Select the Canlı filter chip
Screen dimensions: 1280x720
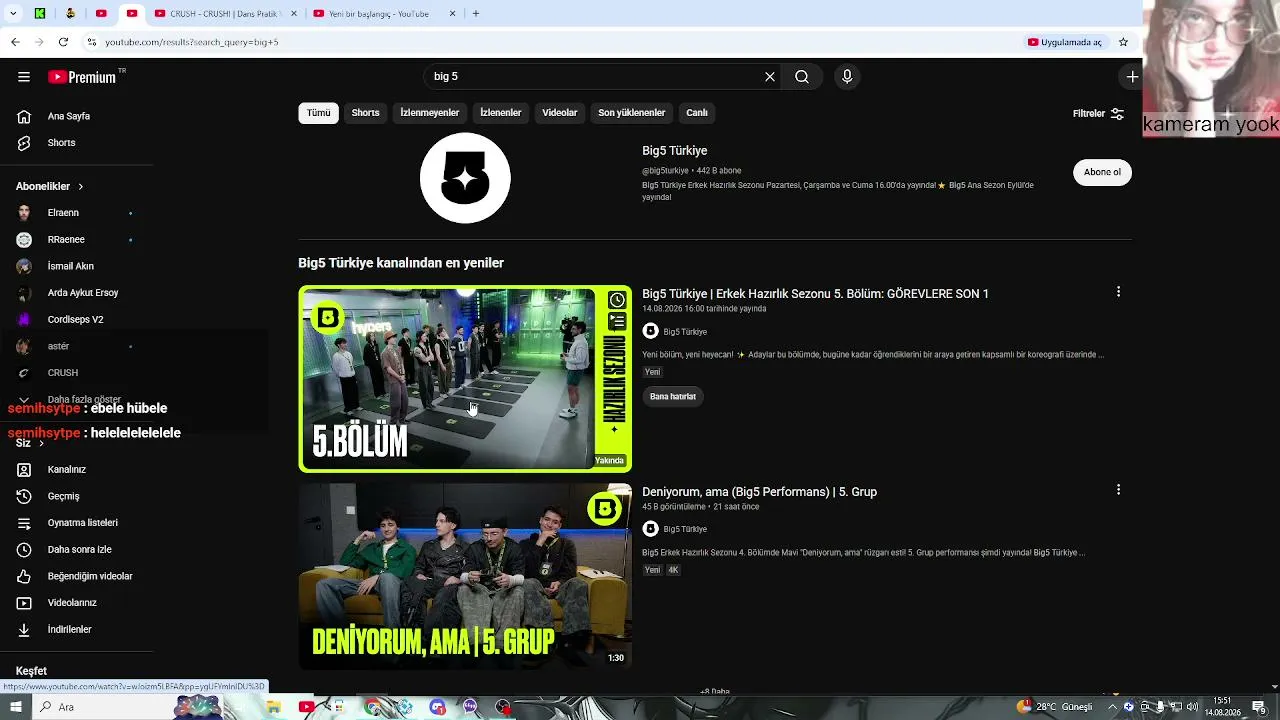tap(697, 113)
